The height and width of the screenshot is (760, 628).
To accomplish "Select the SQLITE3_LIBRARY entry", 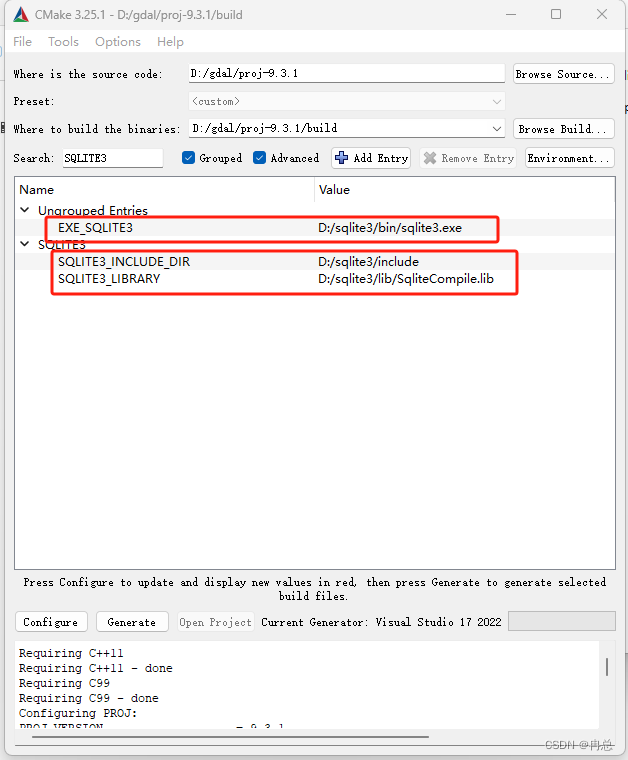I will [x=109, y=279].
